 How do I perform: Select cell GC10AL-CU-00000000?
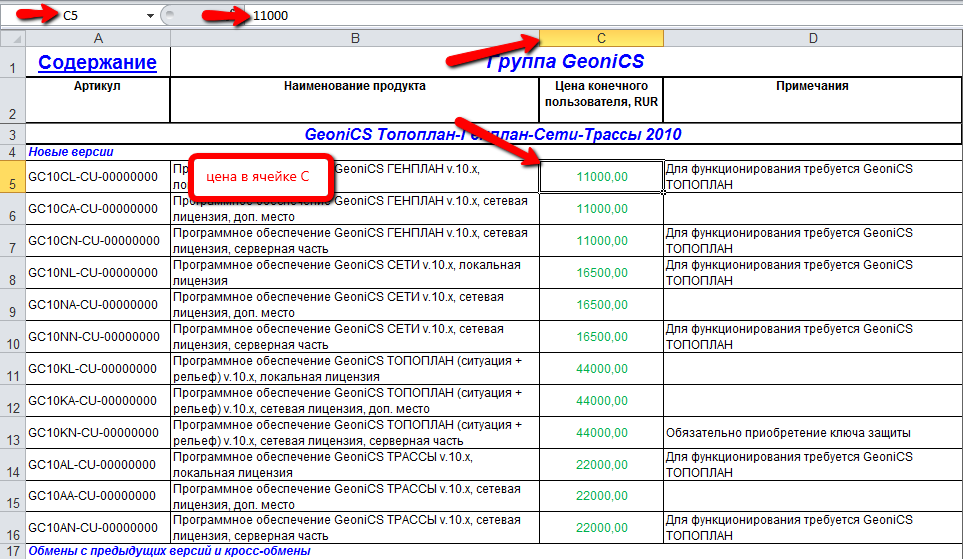click(98, 464)
